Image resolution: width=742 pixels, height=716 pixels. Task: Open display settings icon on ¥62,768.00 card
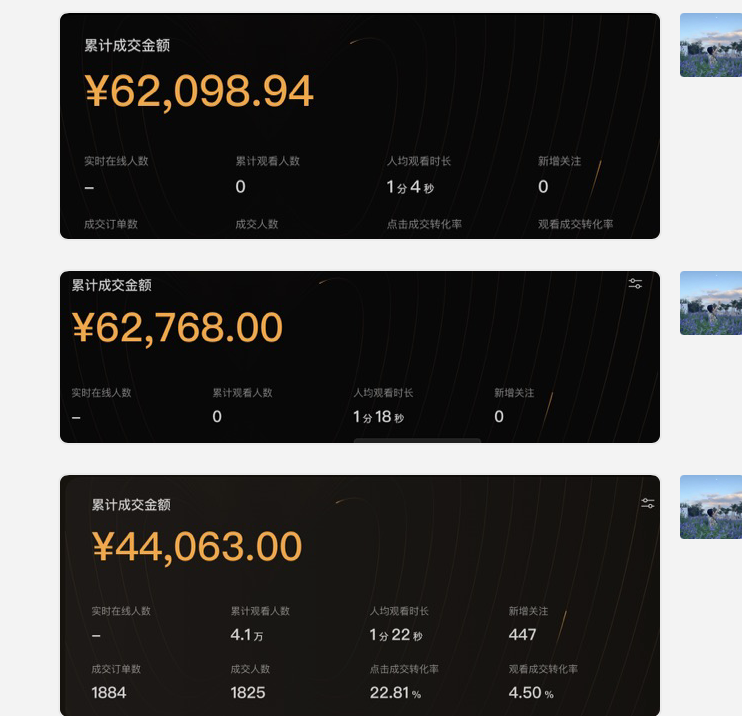point(635,284)
